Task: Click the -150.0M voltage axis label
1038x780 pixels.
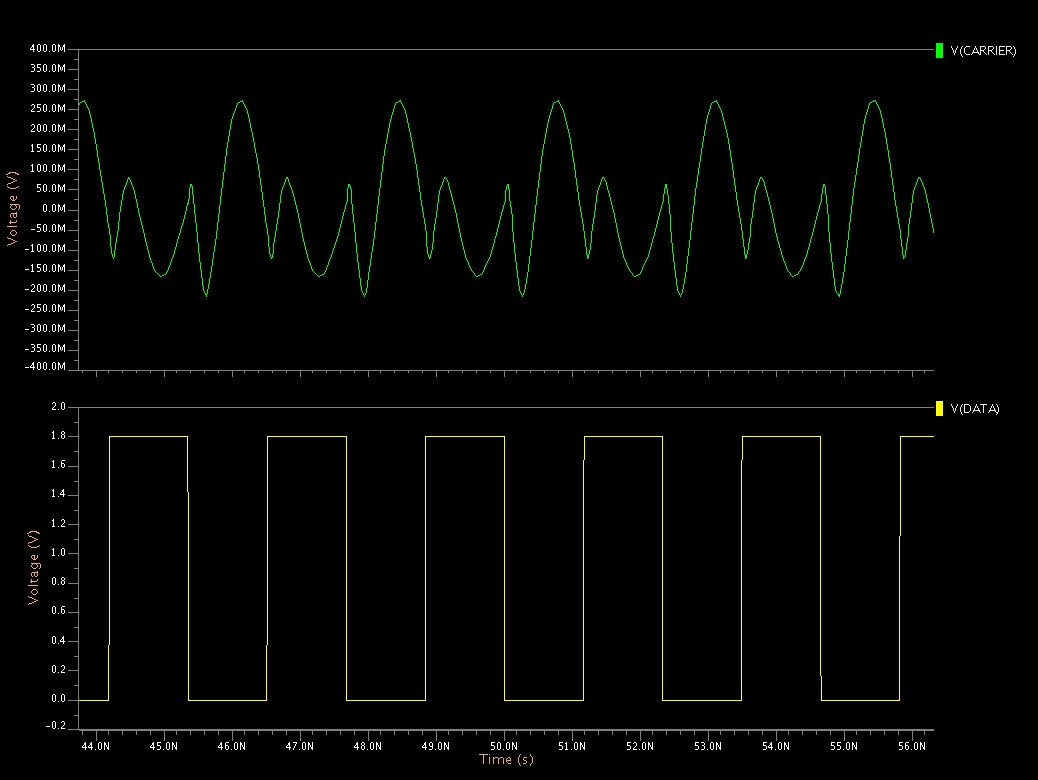Action: point(45,268)
